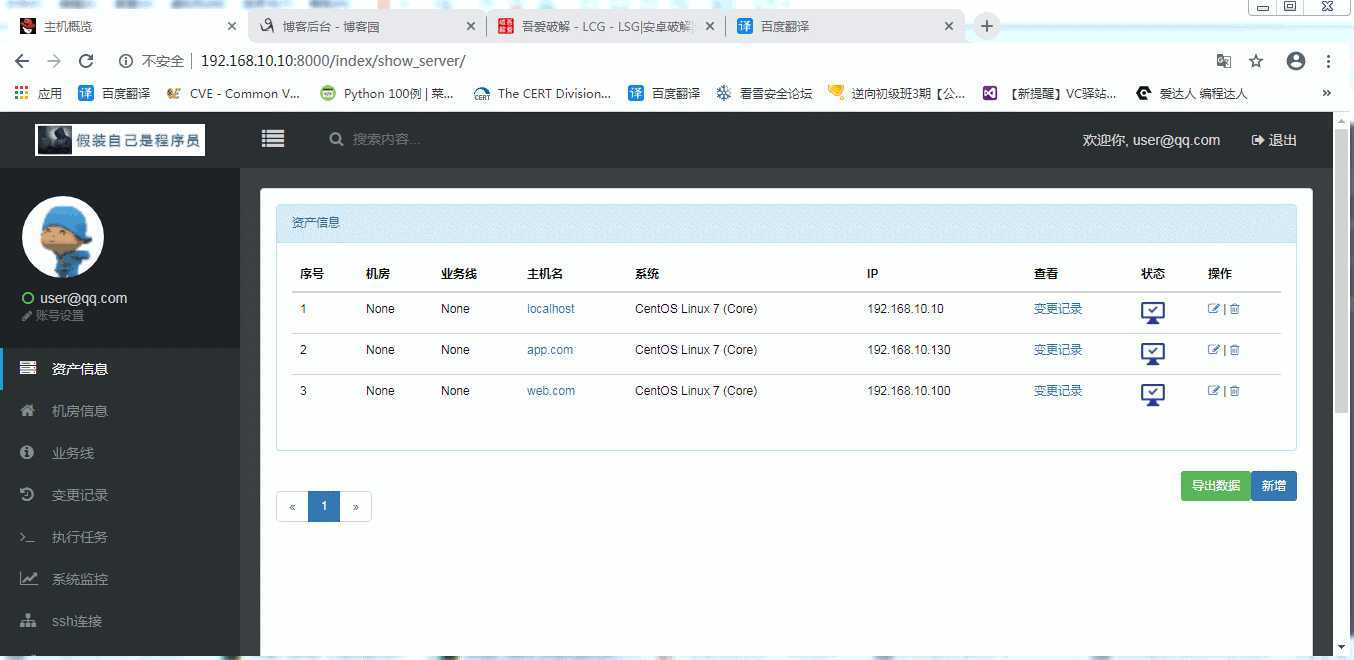Delete the web.com server entry
Screen dimensions: 1354x660
pyautogui.click(x=1234, y=391)
